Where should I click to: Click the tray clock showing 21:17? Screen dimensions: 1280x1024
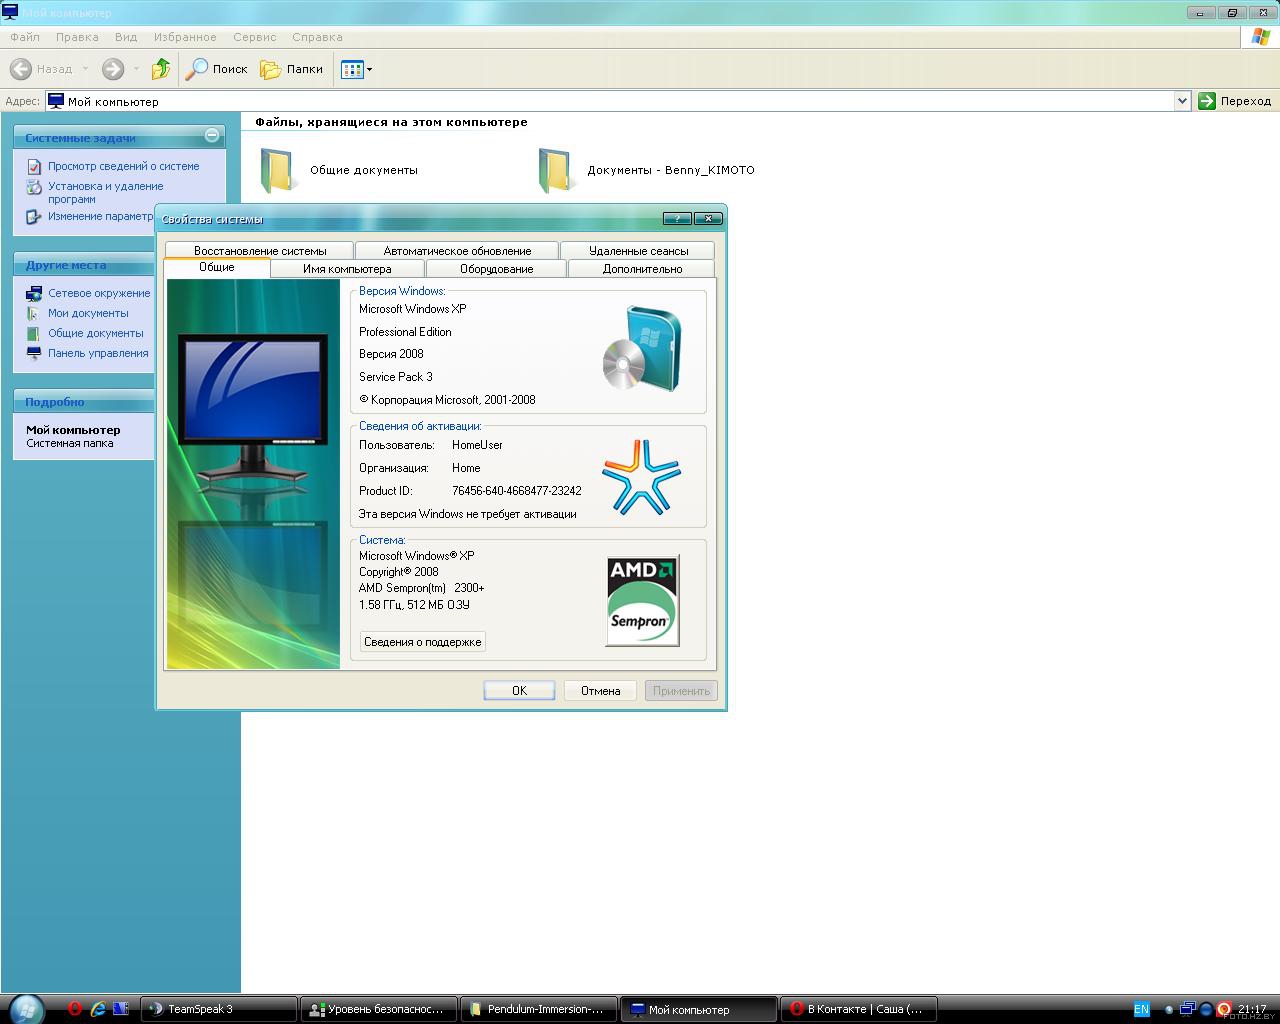pos(1252,1009)
